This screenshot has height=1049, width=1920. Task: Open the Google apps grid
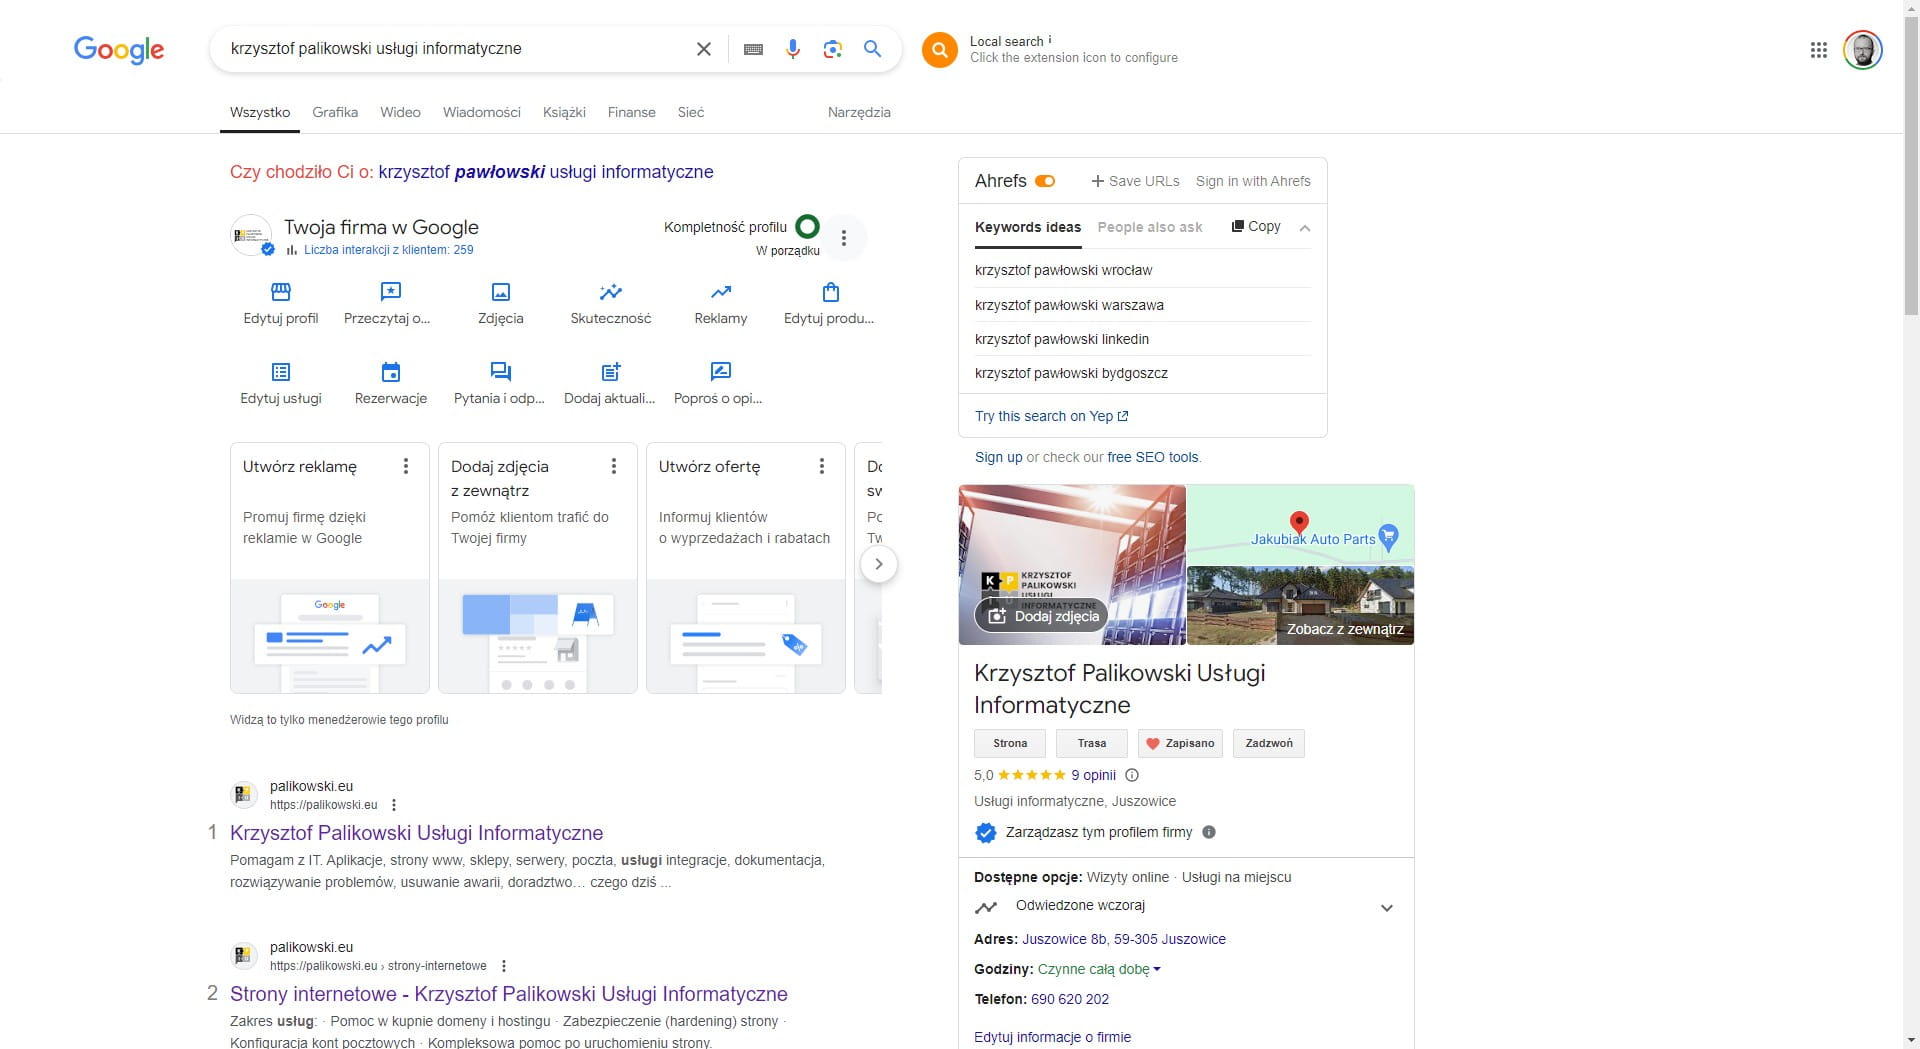[1818, 50]
